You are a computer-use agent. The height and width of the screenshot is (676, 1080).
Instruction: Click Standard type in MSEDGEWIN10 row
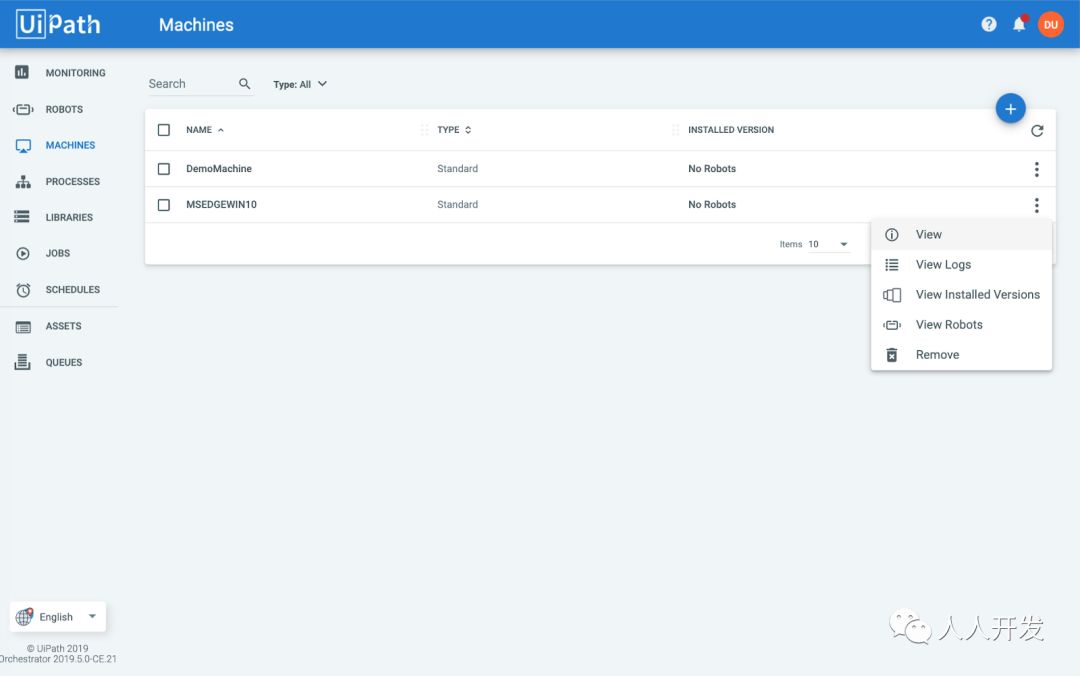457,205
